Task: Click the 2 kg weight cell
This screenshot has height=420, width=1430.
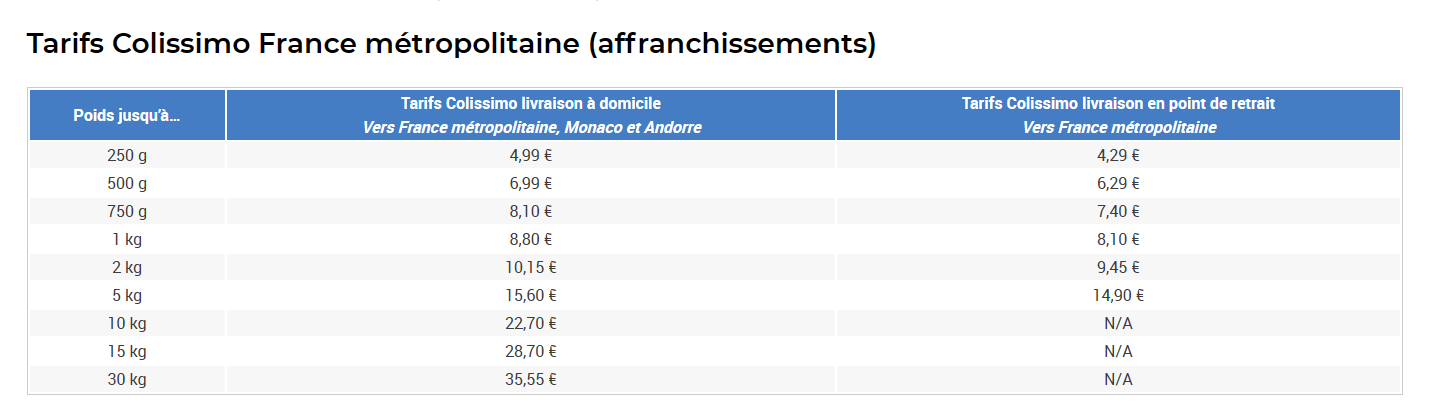Action: click(127, 267)
